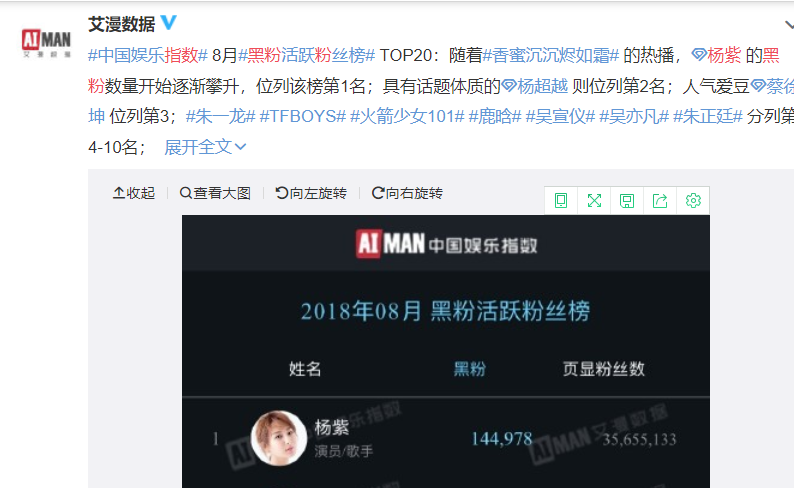Open the post options chevron at top right
Image resolution: width=794 pixels, height=488 pixels.
tap(789, 24)
